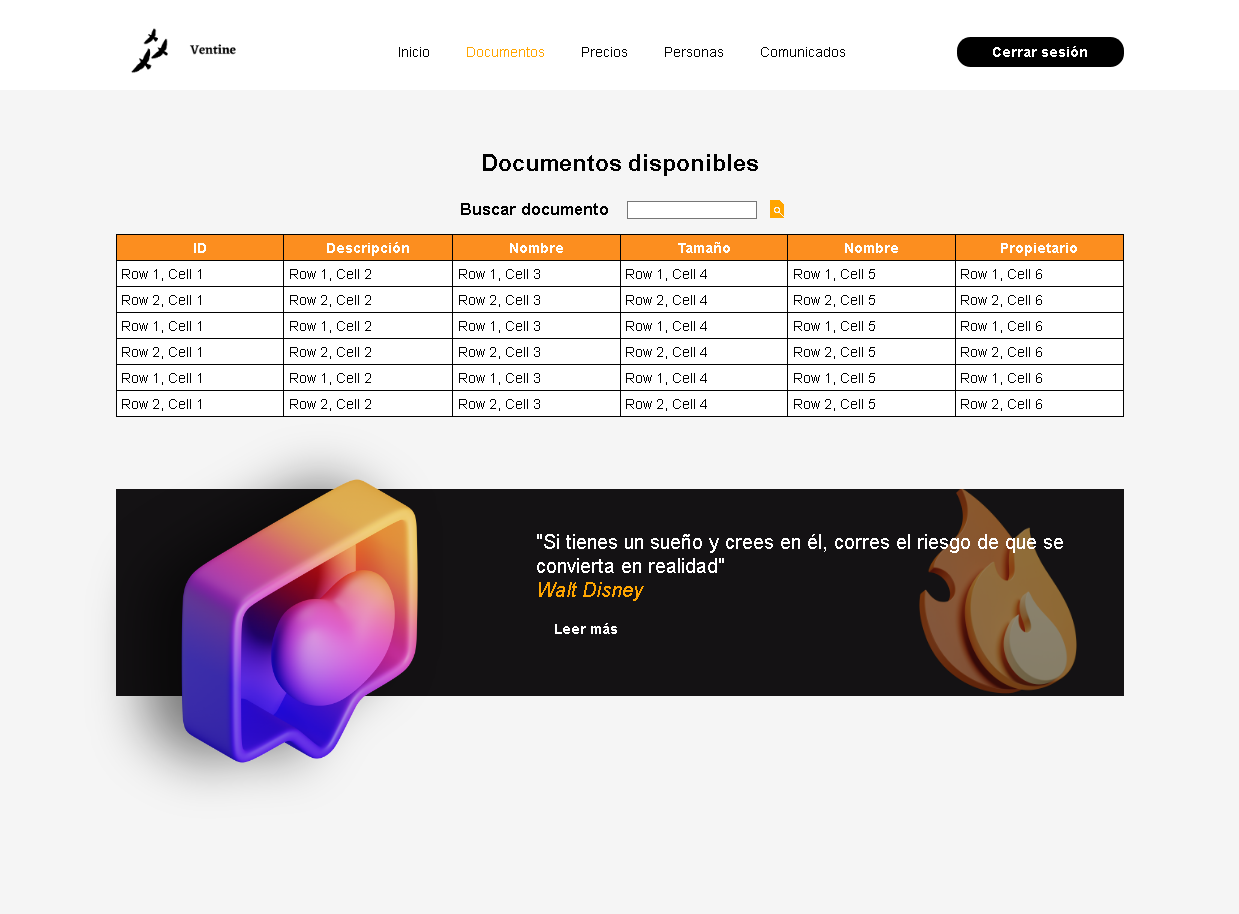Click inside the Buscar documento search field
Screen dimensions: 1239x914
coord(691,209)
